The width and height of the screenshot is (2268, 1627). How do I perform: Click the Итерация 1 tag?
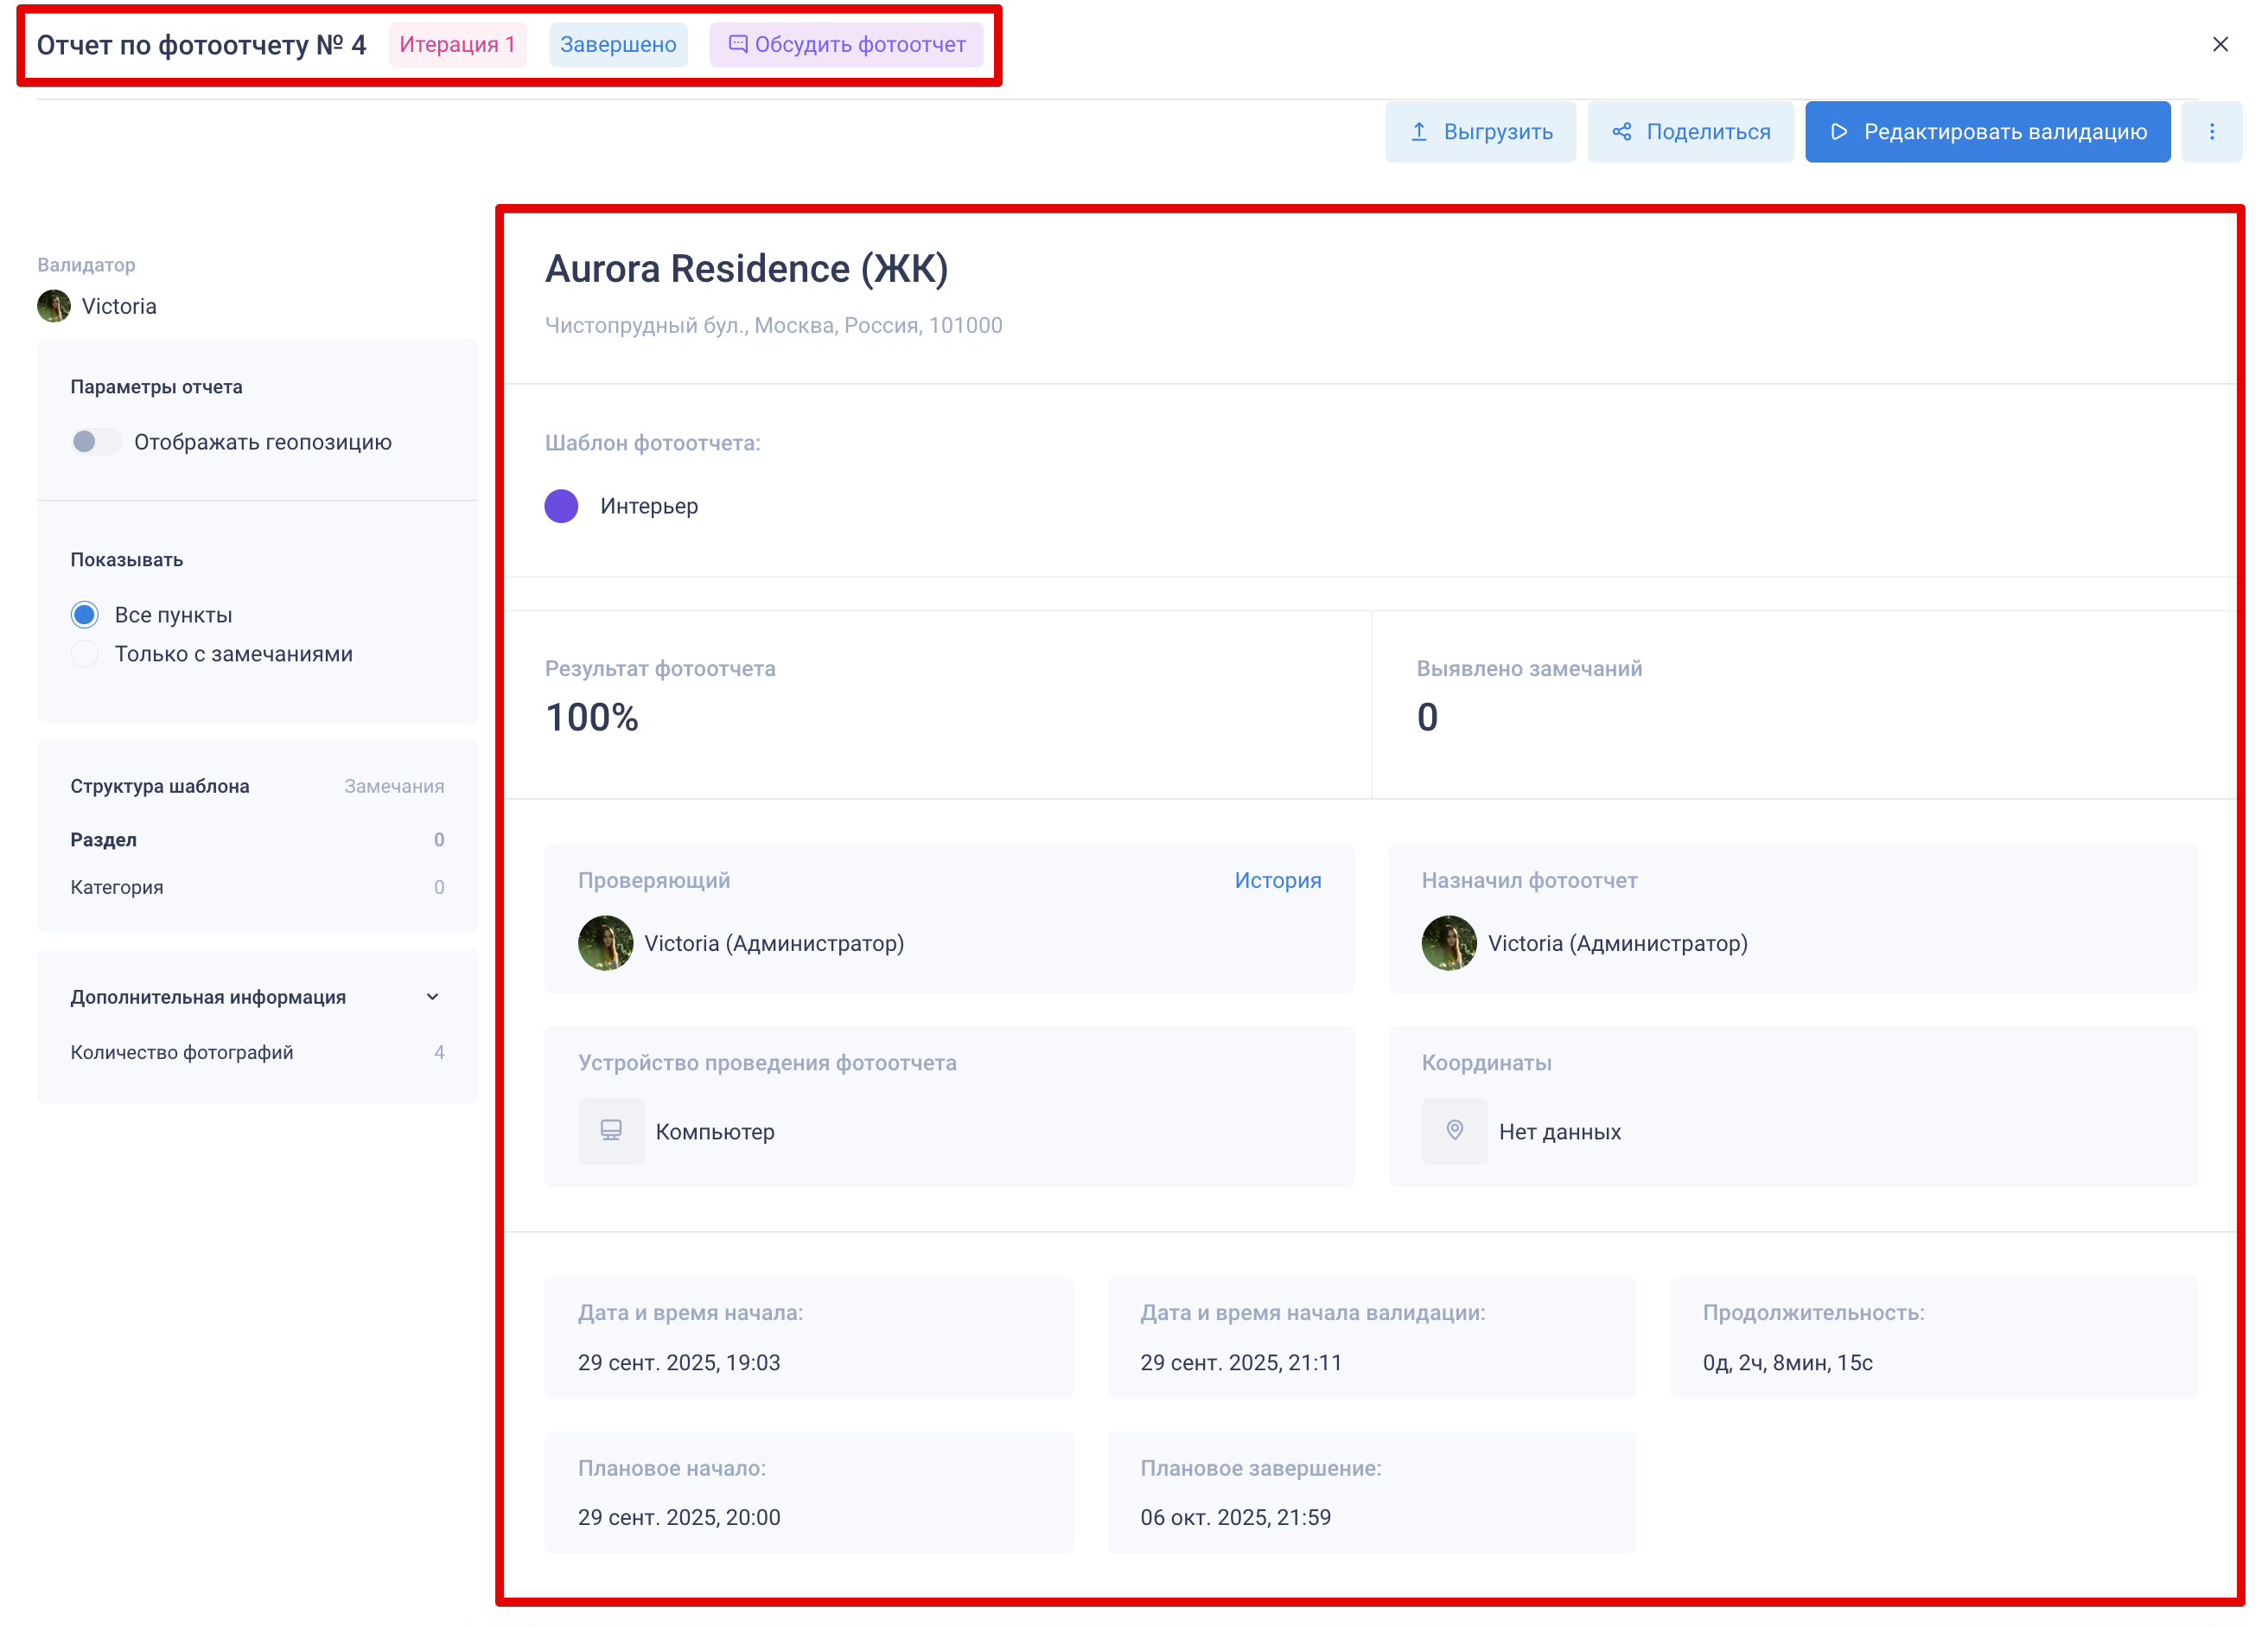coord(457,45)
